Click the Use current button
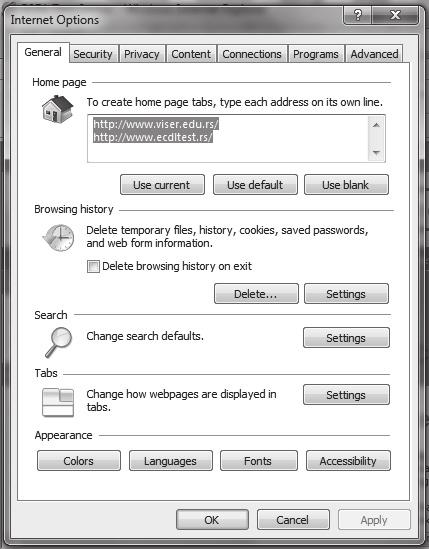This screenshot has width=429, height=549. pyautogui.click(x=162, y=185)
